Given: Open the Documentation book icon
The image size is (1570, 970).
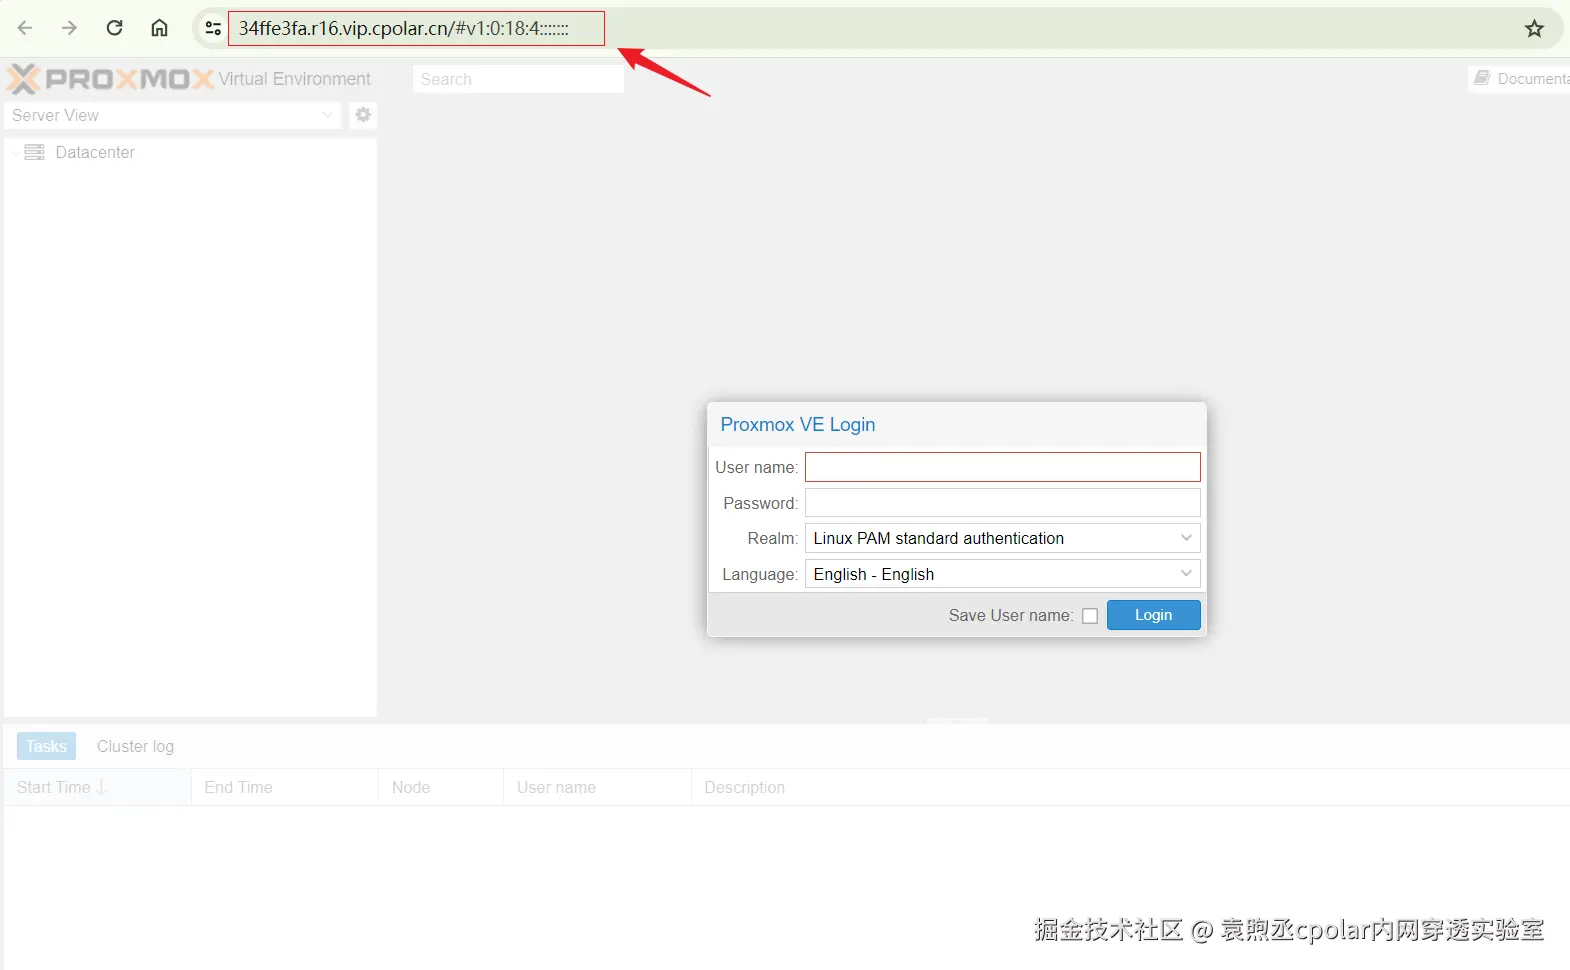Looking at the screenshot, I should 1482,78.
